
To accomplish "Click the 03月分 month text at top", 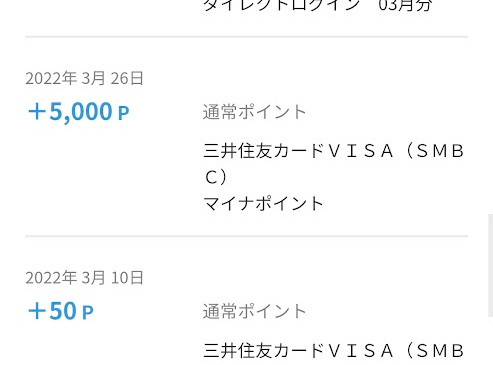I will (x=405, y=5).
